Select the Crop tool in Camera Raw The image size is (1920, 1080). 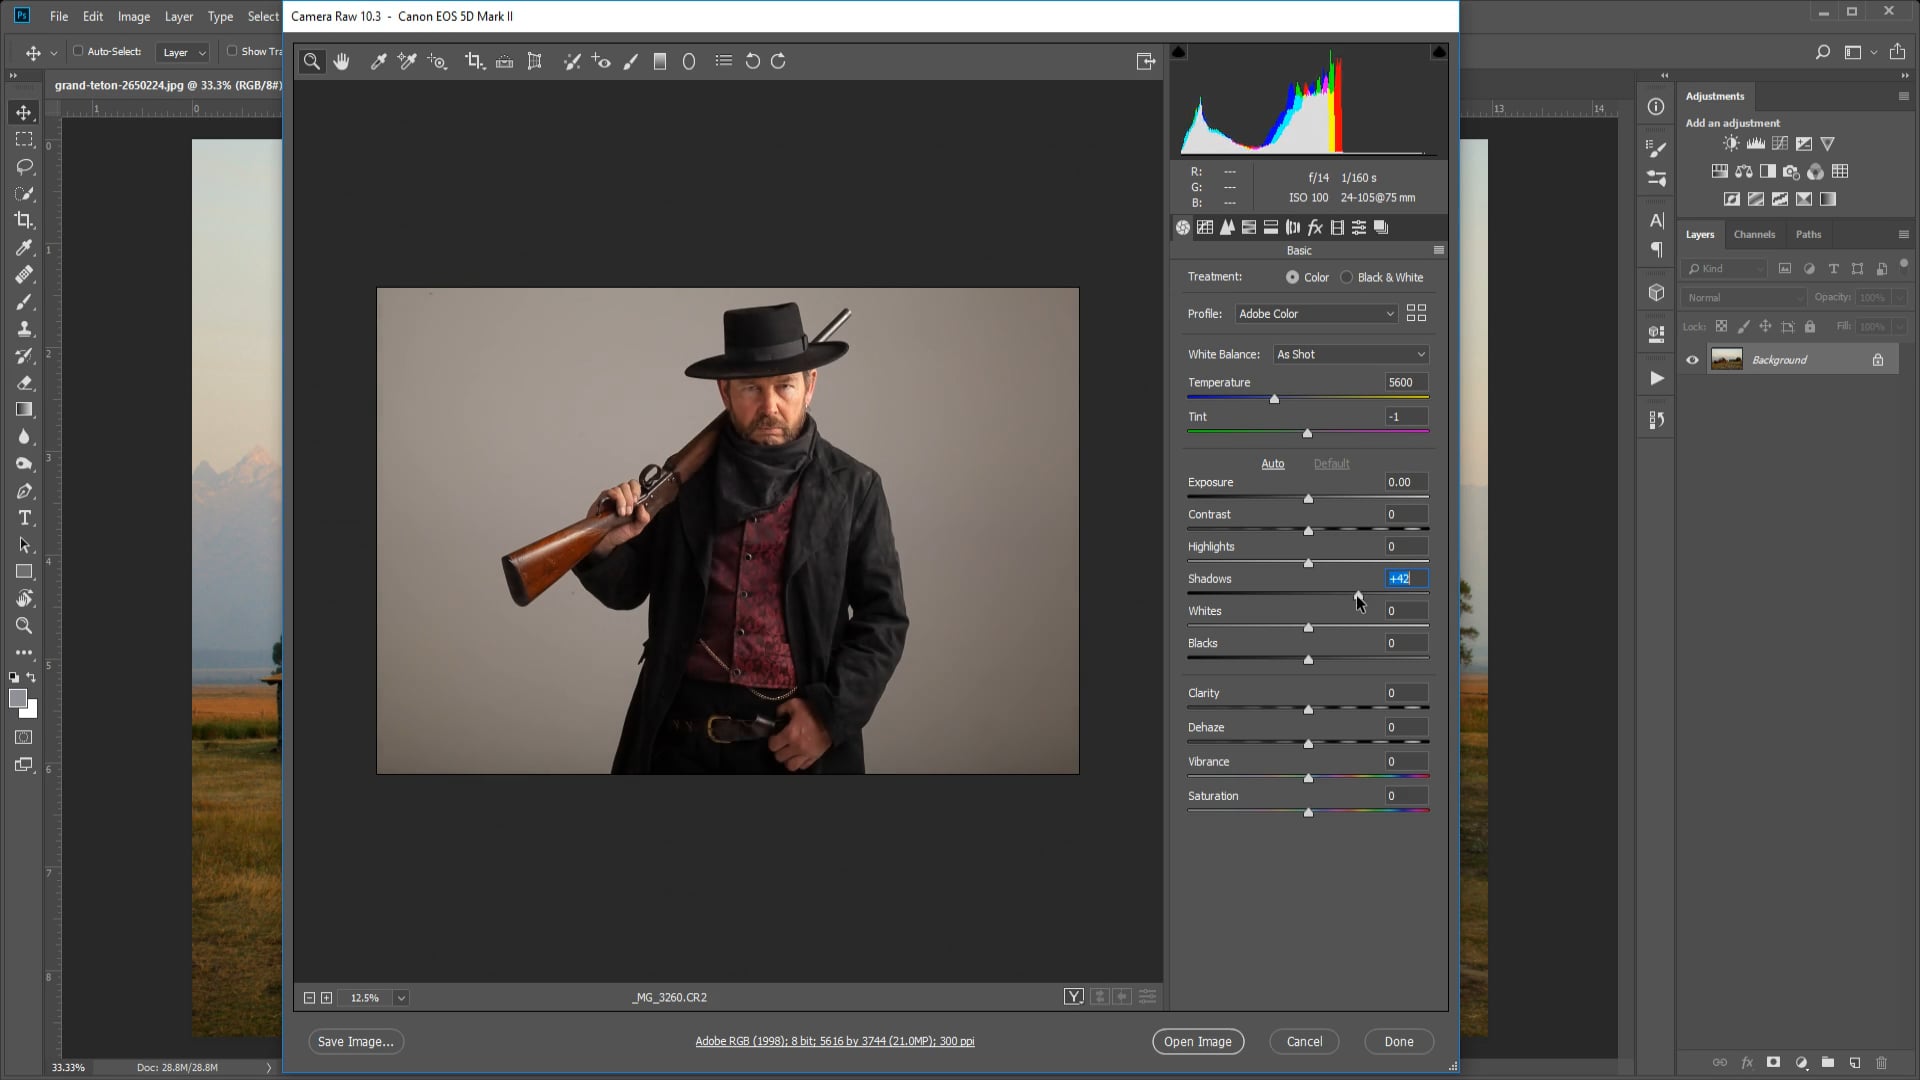click(x=475, y=61)
